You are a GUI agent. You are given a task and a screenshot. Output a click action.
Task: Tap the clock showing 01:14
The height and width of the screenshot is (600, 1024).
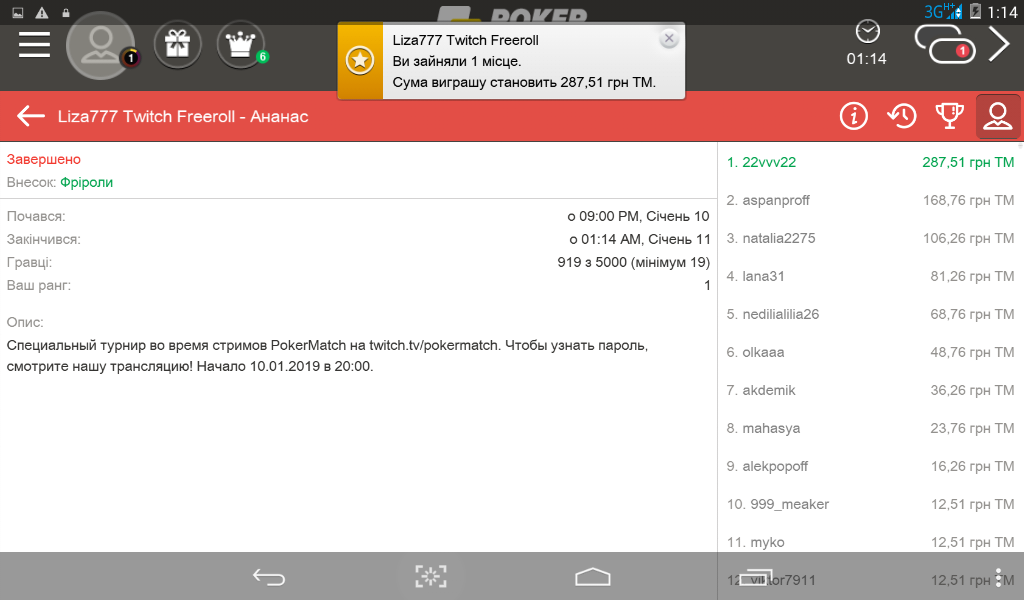867,44
